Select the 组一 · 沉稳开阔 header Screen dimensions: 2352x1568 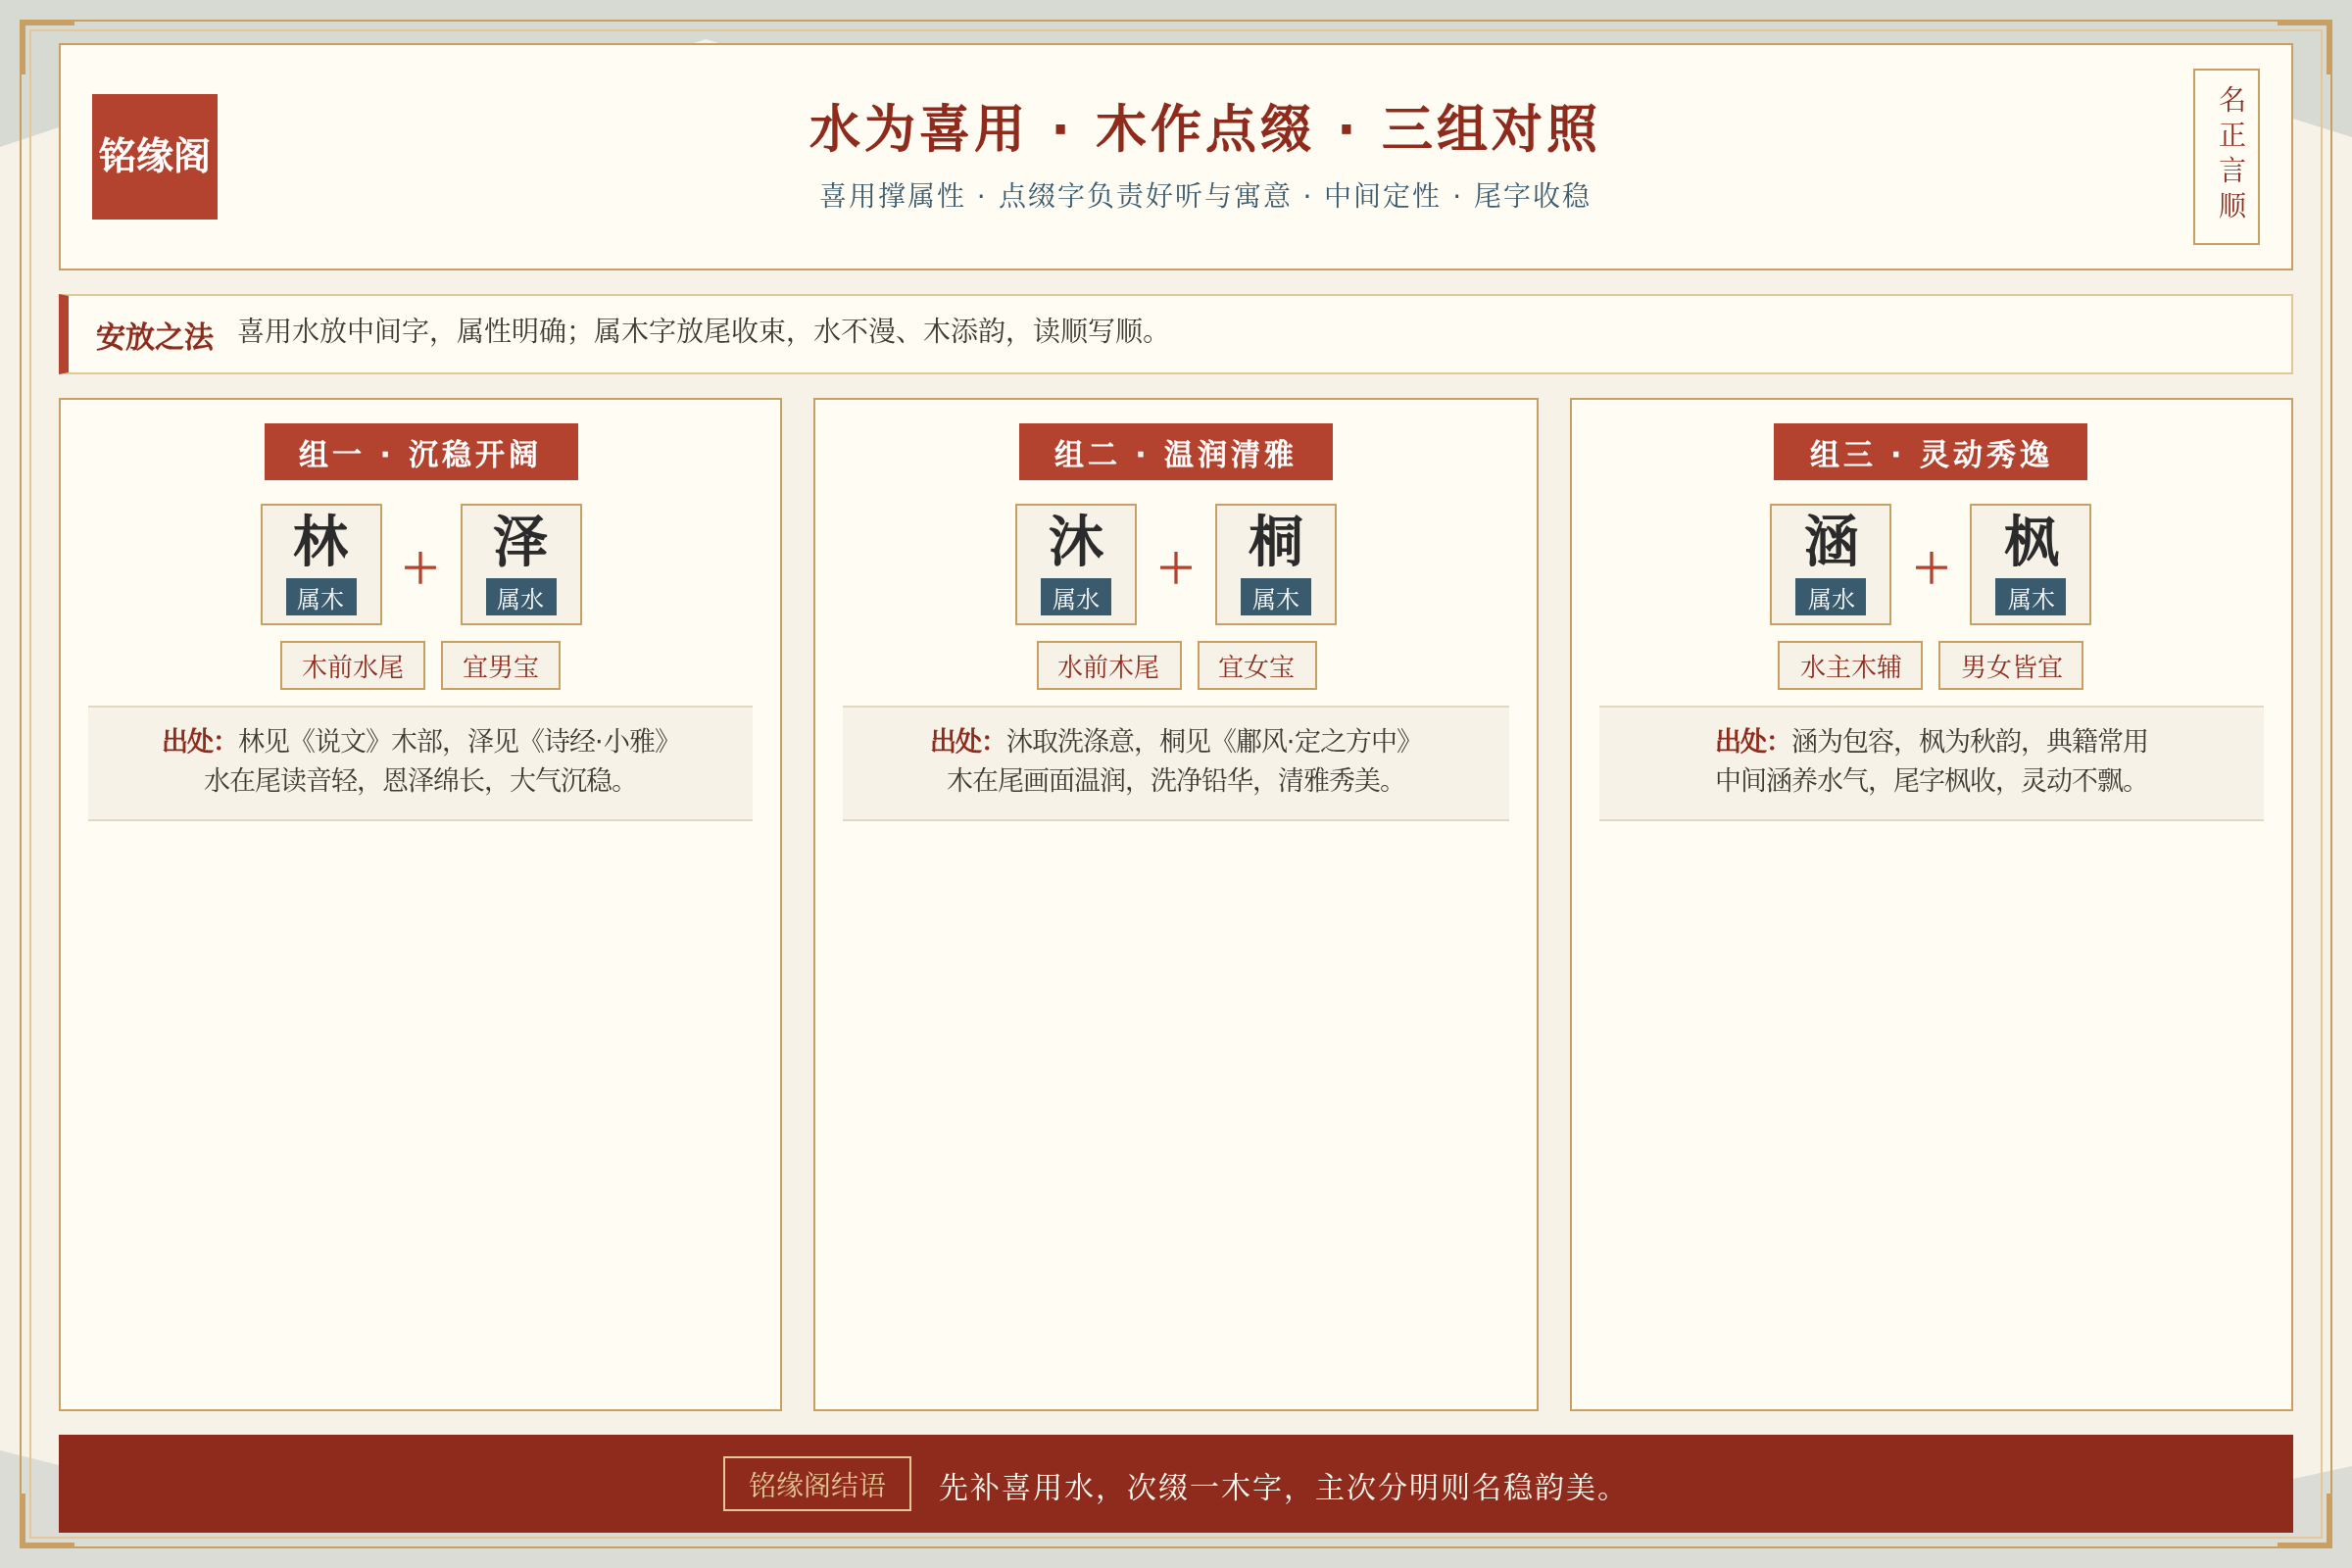click(421, 452)
